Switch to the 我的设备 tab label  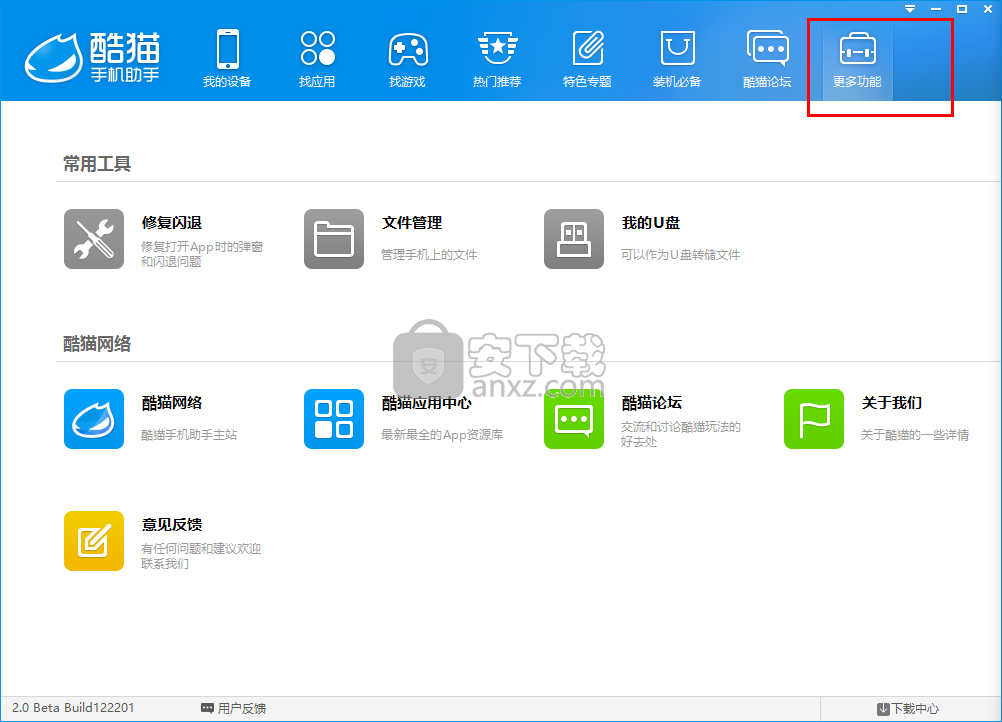227,82
